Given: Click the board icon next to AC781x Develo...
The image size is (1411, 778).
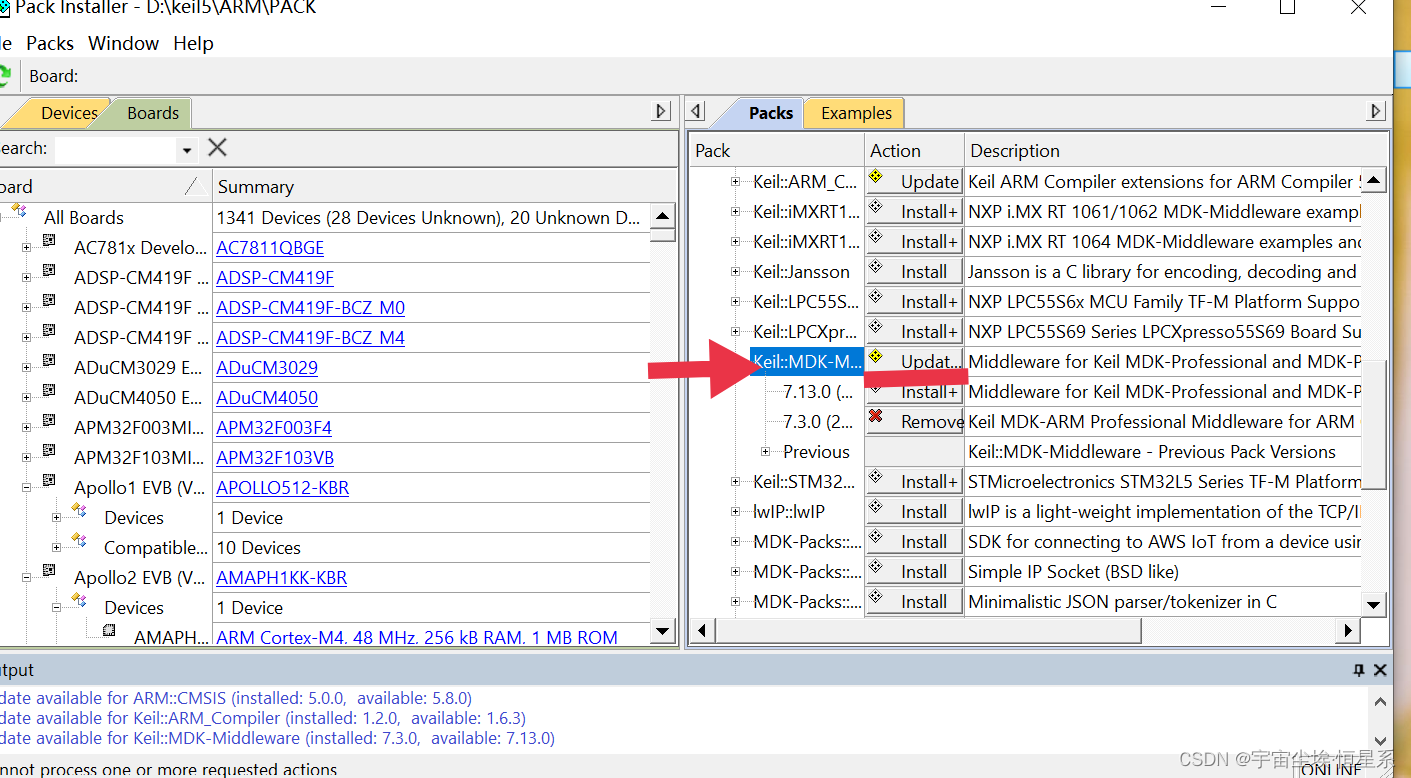Looking at the screenshot, I should [x=49, y=241].
